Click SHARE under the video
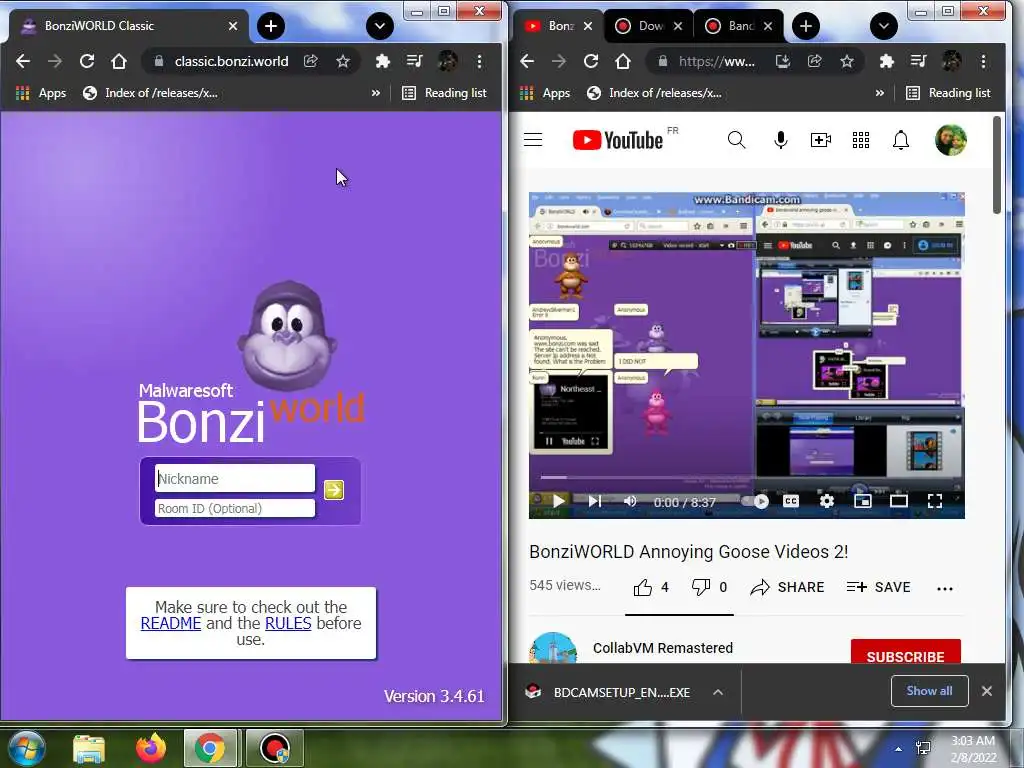 (788, 588)
